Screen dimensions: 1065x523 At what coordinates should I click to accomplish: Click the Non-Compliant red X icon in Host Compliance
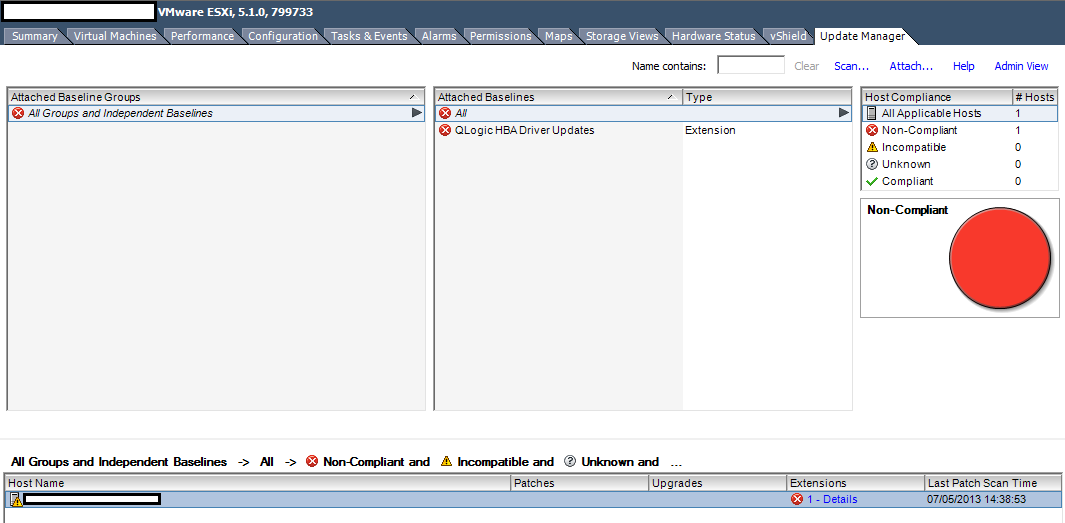click(871, 130)
